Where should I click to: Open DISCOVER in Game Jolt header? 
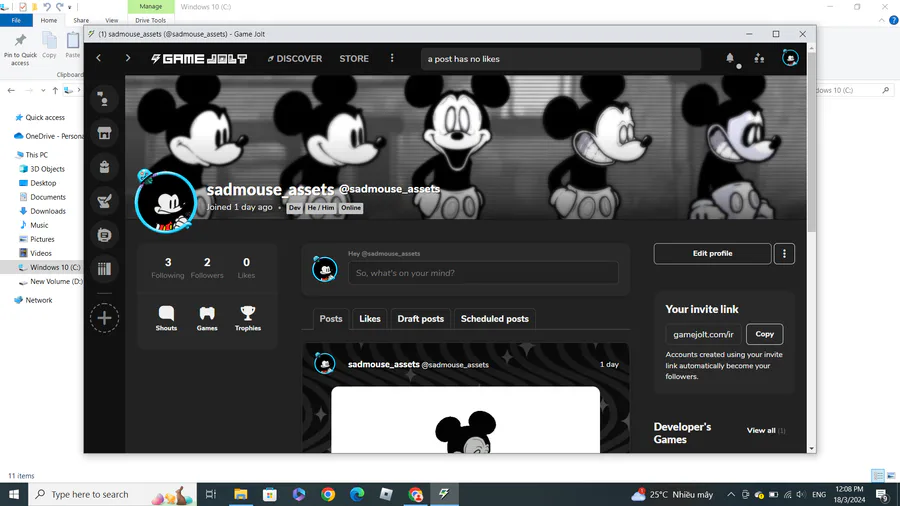pyautogui.click(x=294, y=59)
